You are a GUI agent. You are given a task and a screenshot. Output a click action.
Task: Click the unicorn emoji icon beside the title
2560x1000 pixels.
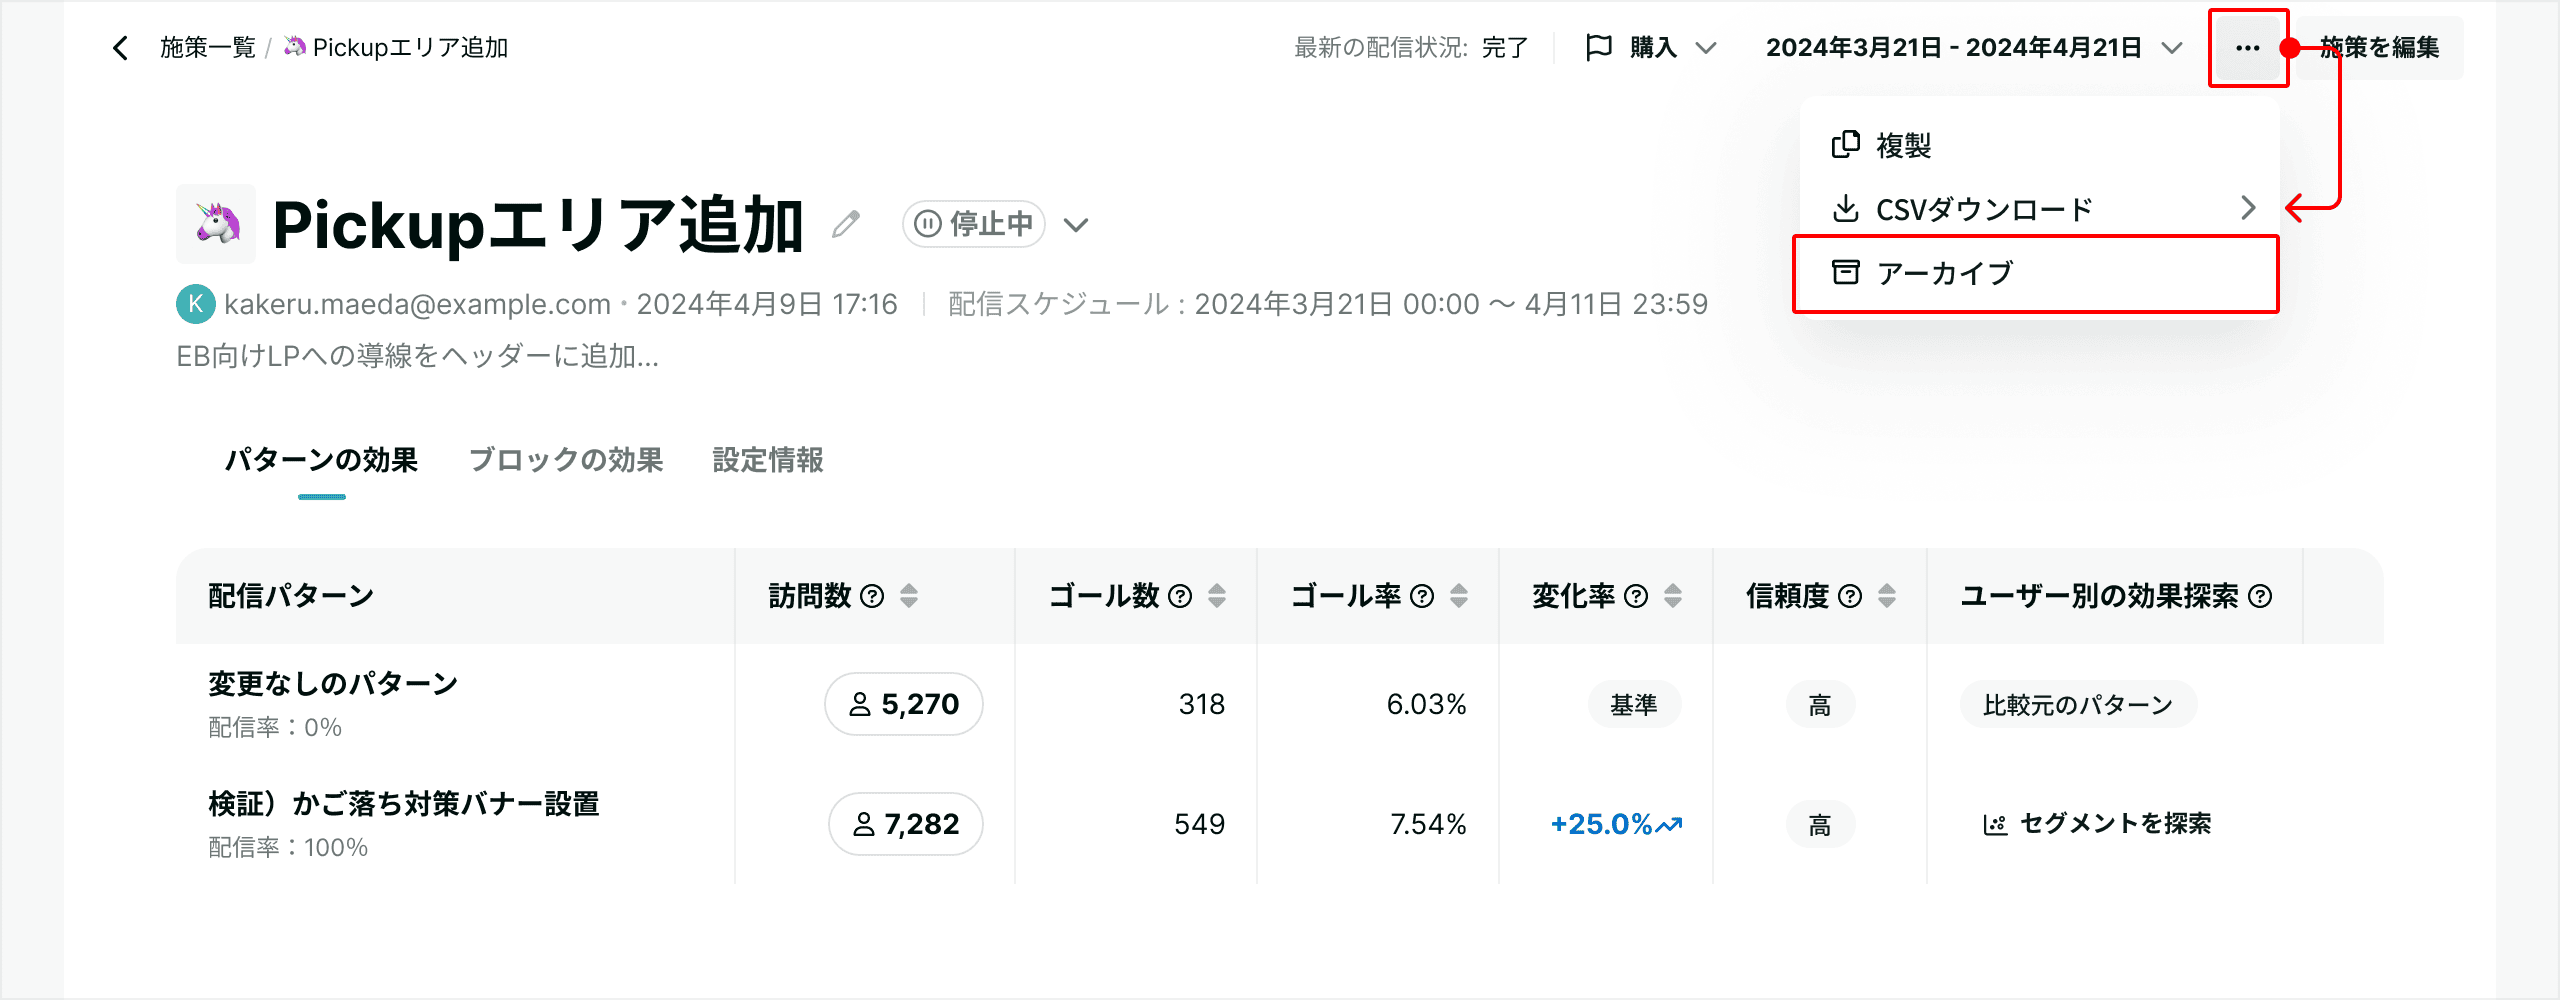(x=217, y=224)
